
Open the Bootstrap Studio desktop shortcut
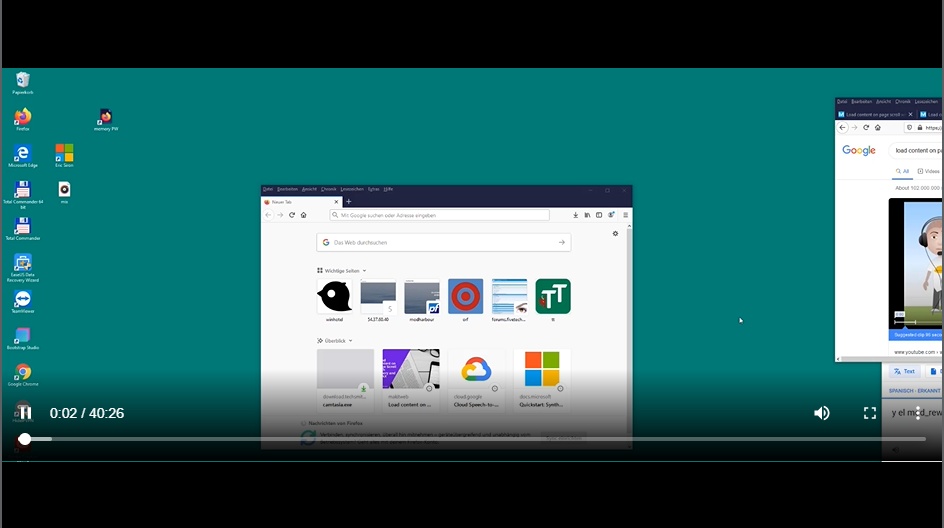[x=23, y=338]
